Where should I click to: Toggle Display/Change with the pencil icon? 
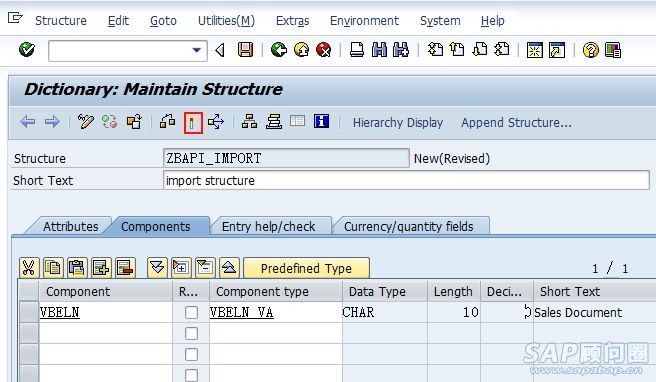coord(85,122)
